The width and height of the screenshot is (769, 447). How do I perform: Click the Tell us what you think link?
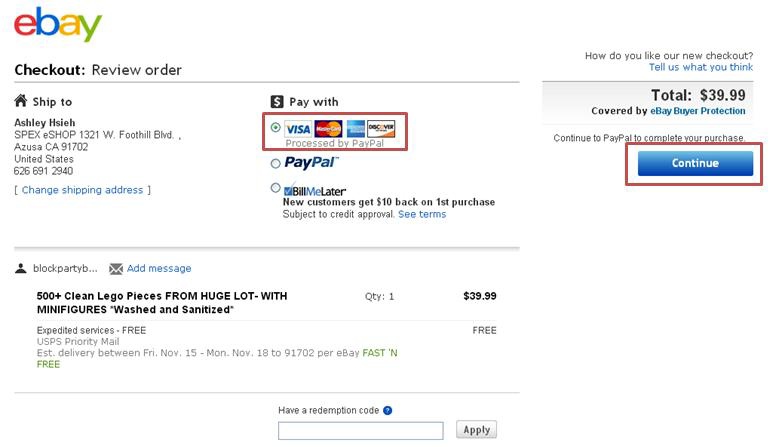pos(701,67)
